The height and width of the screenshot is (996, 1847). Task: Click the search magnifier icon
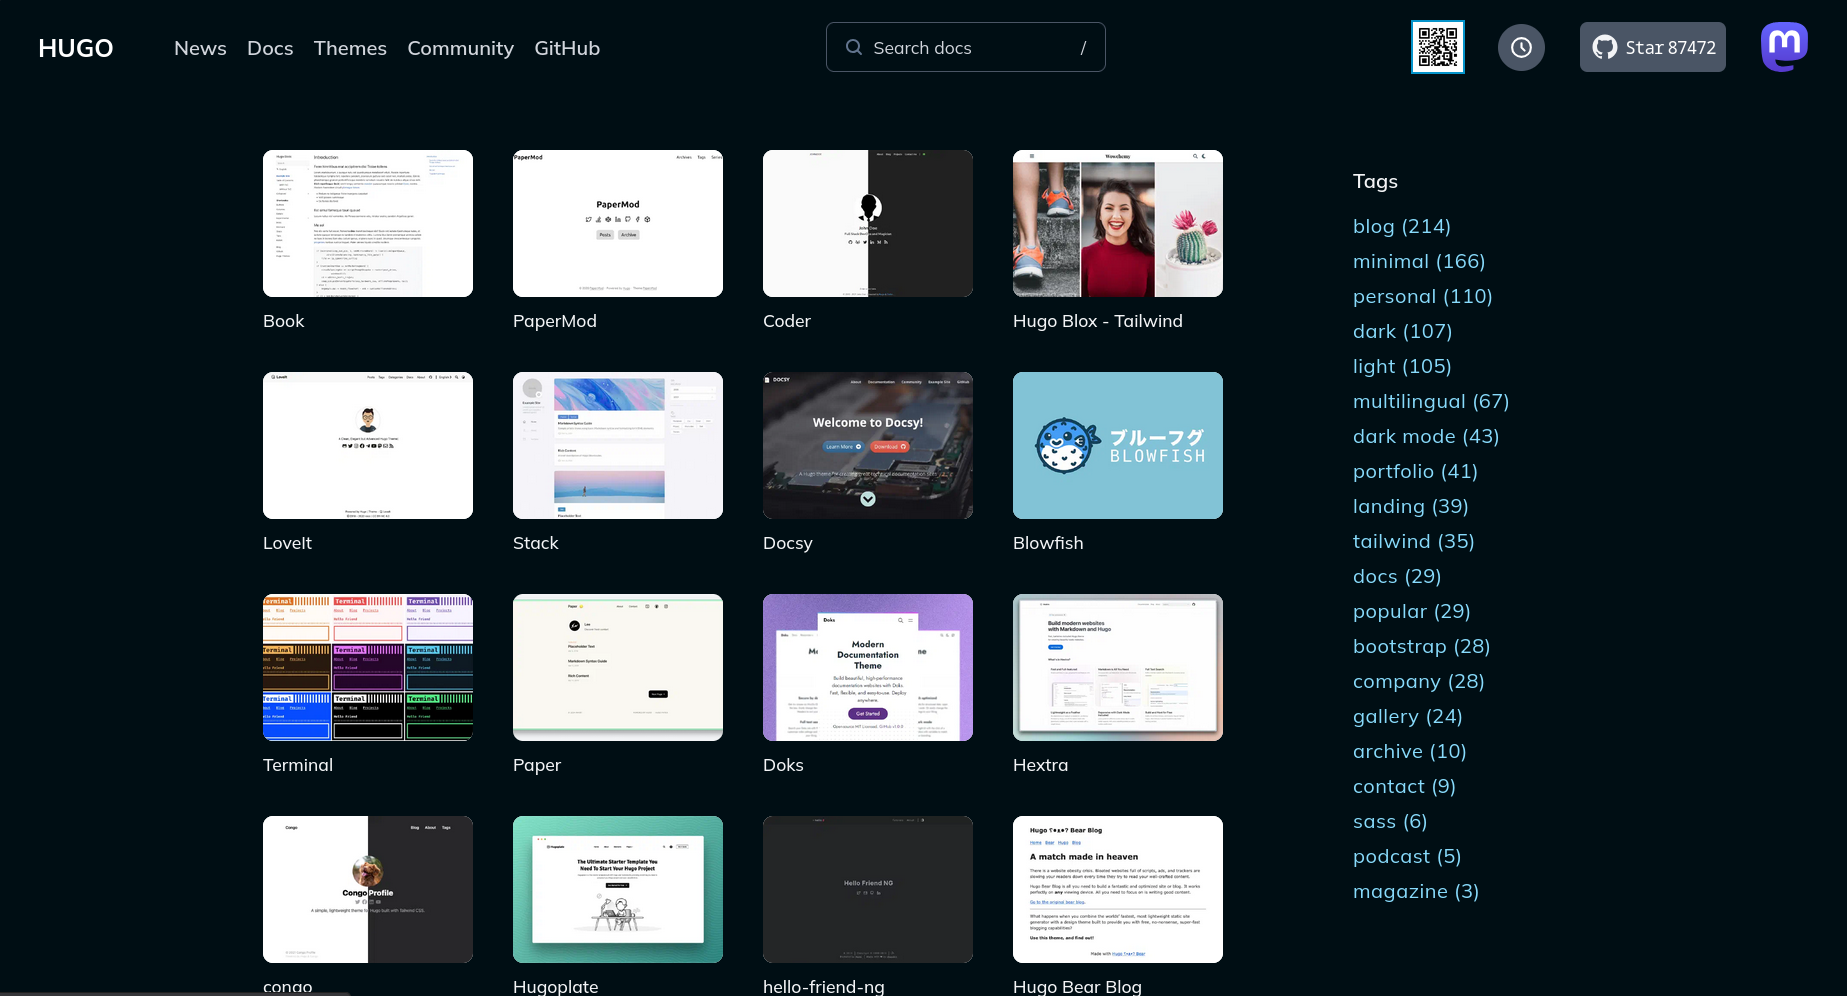pos(854,47)
